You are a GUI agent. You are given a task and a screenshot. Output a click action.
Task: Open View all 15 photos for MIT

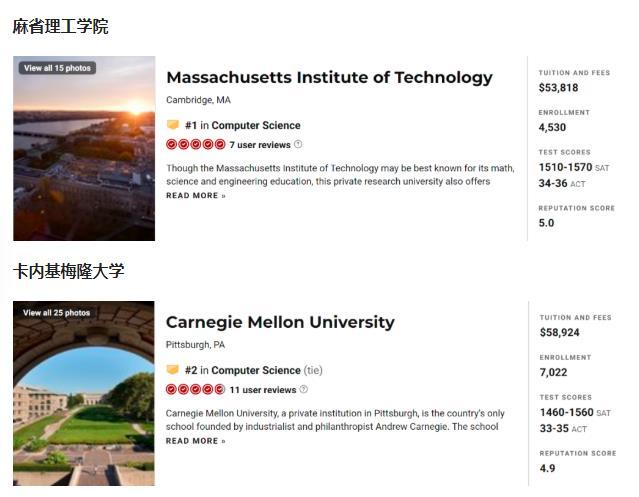pos(57,68)
